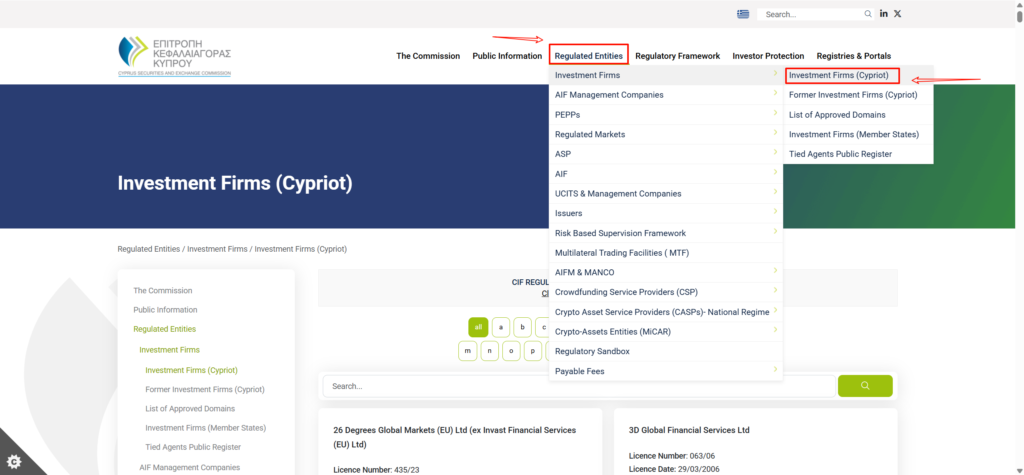Choose Regulatory Sandbox from the dropdown menu
Viewport: 1024px width, 475px height.
(592, 351)
